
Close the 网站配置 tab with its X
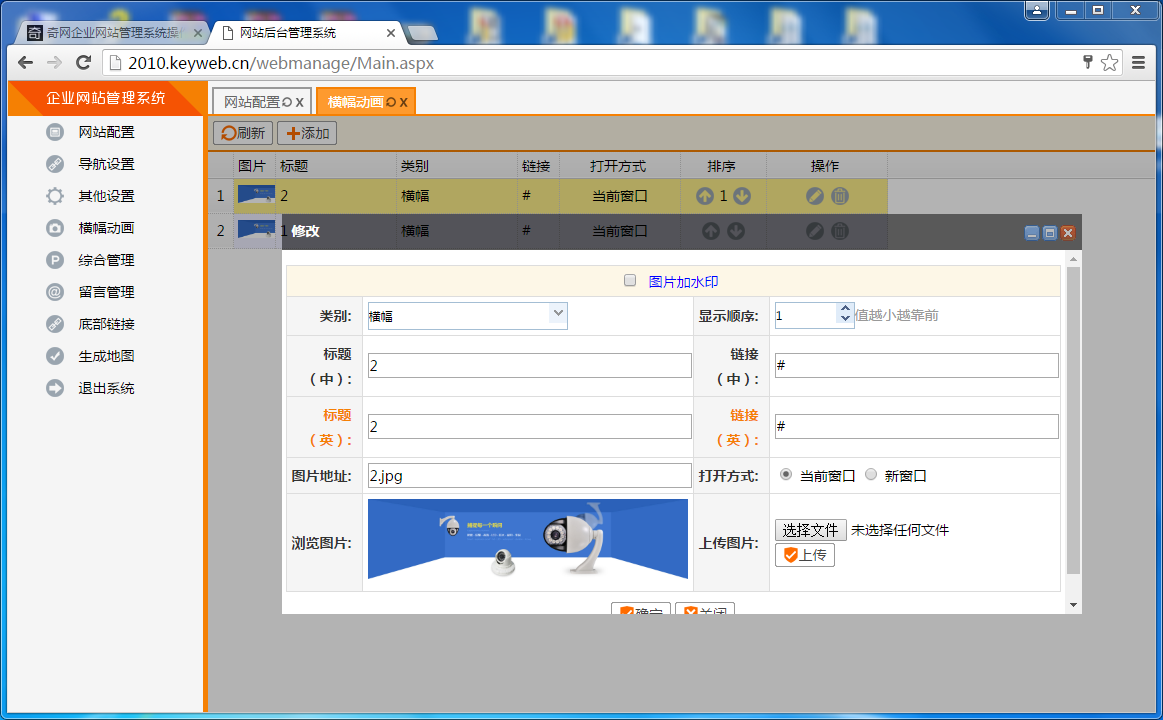[x=300, y=102]
